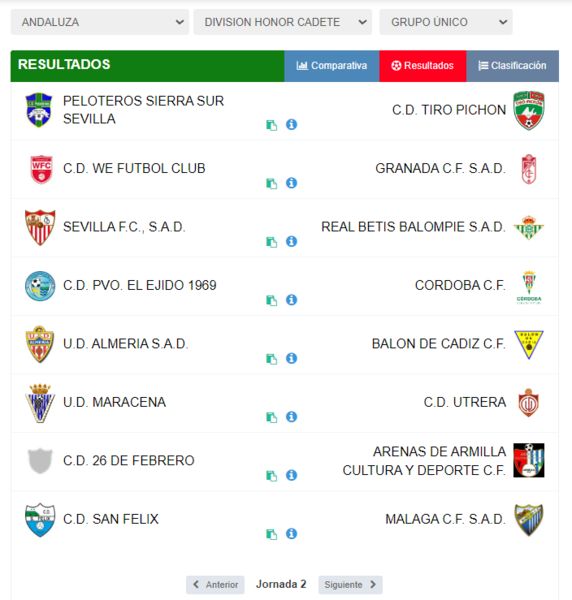Click info icon for 26 de Febrero match
572x600 pixels.
pos(292,475)
